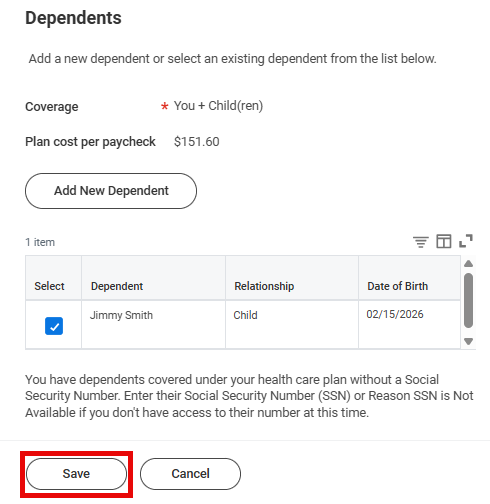Open the table filter icon

[x=421, y=242]
